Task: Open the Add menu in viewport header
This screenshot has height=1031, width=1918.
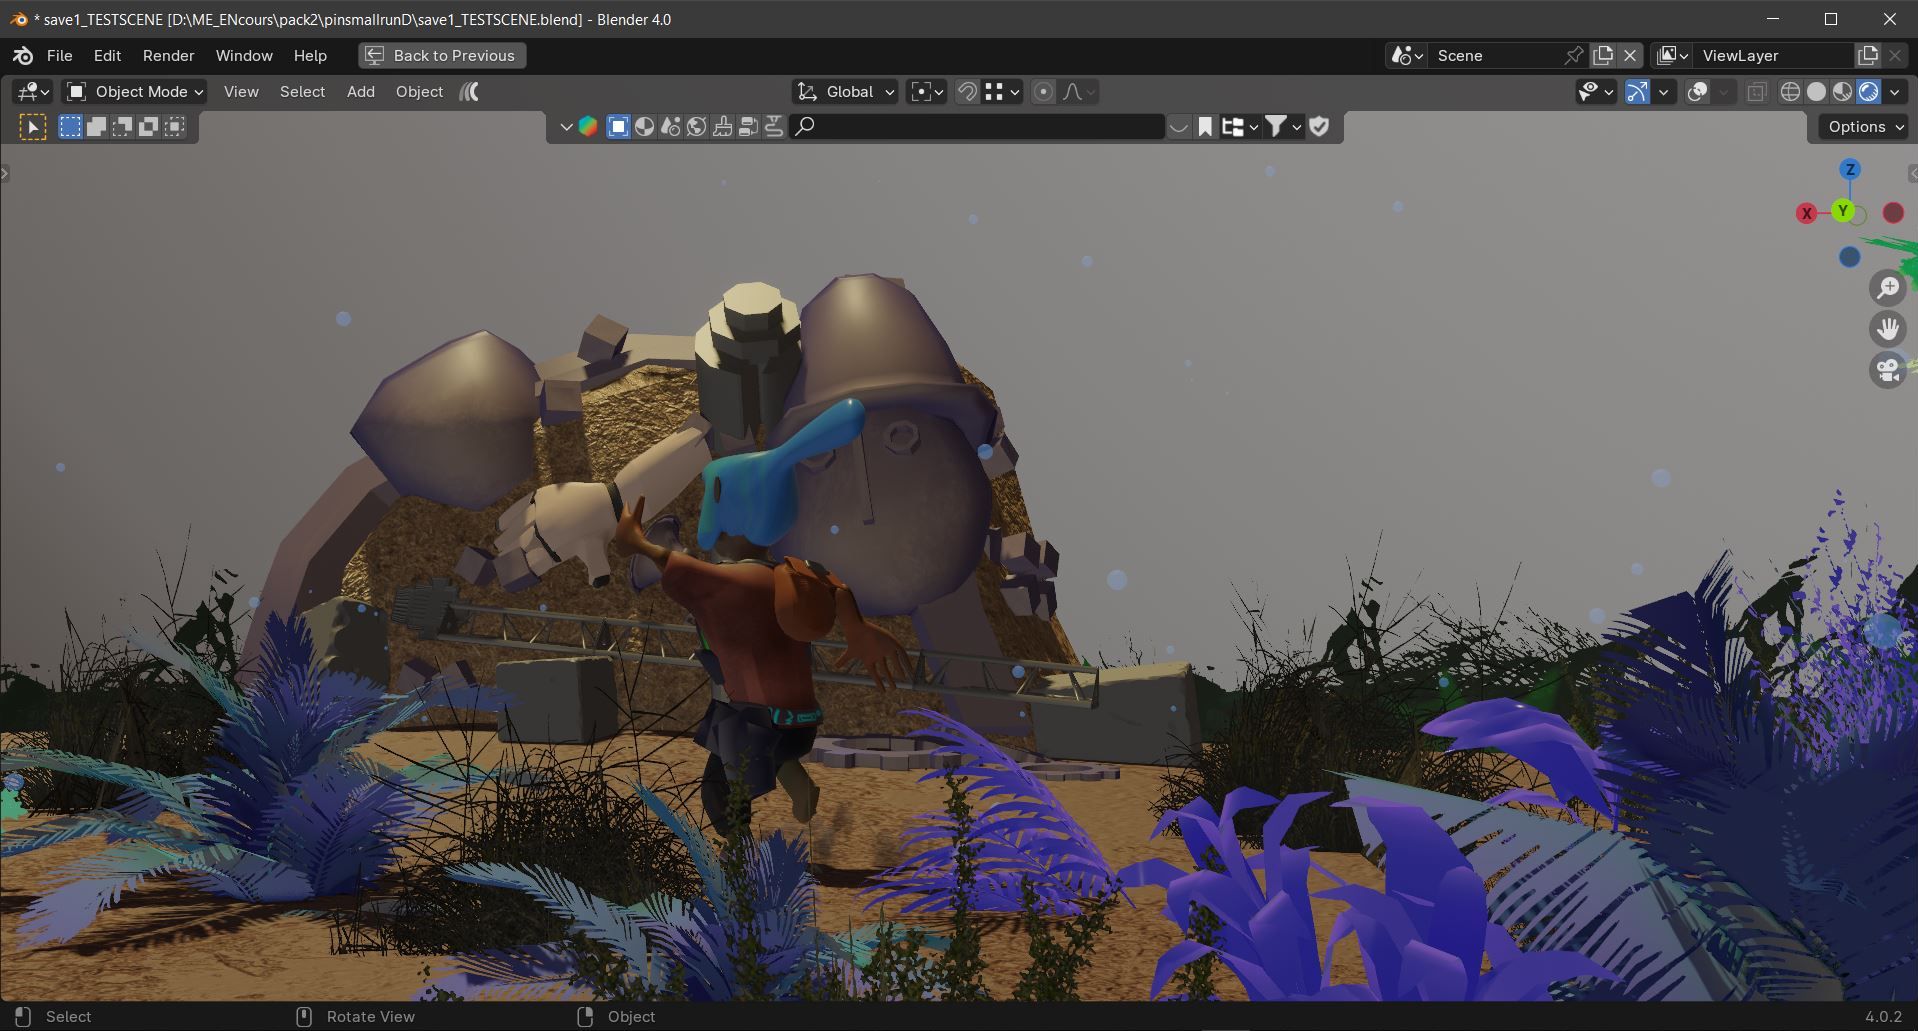Action: point(360,92)
